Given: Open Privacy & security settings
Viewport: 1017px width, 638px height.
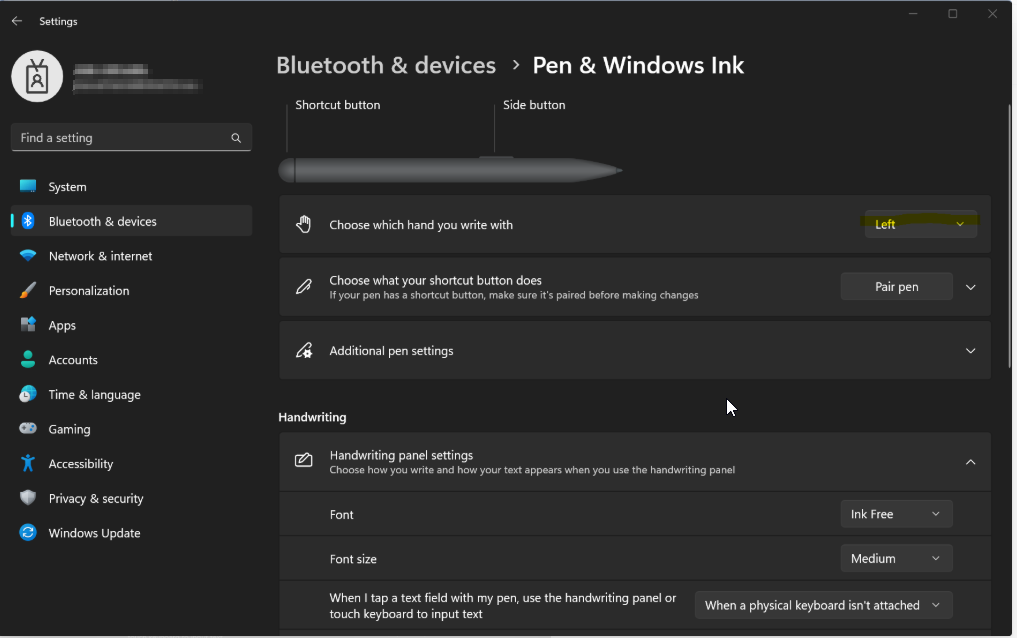Looking at the screenshot, I should click(132, 498).
